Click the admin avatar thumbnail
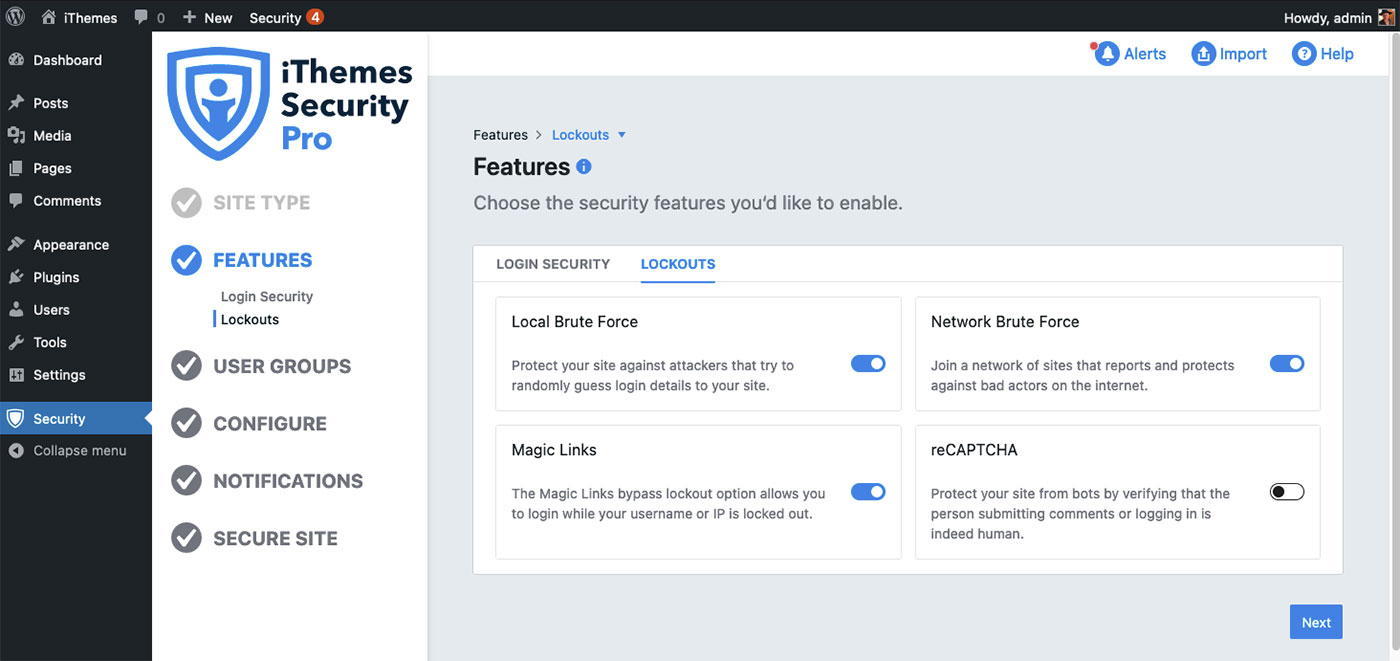 (1386, 17)
